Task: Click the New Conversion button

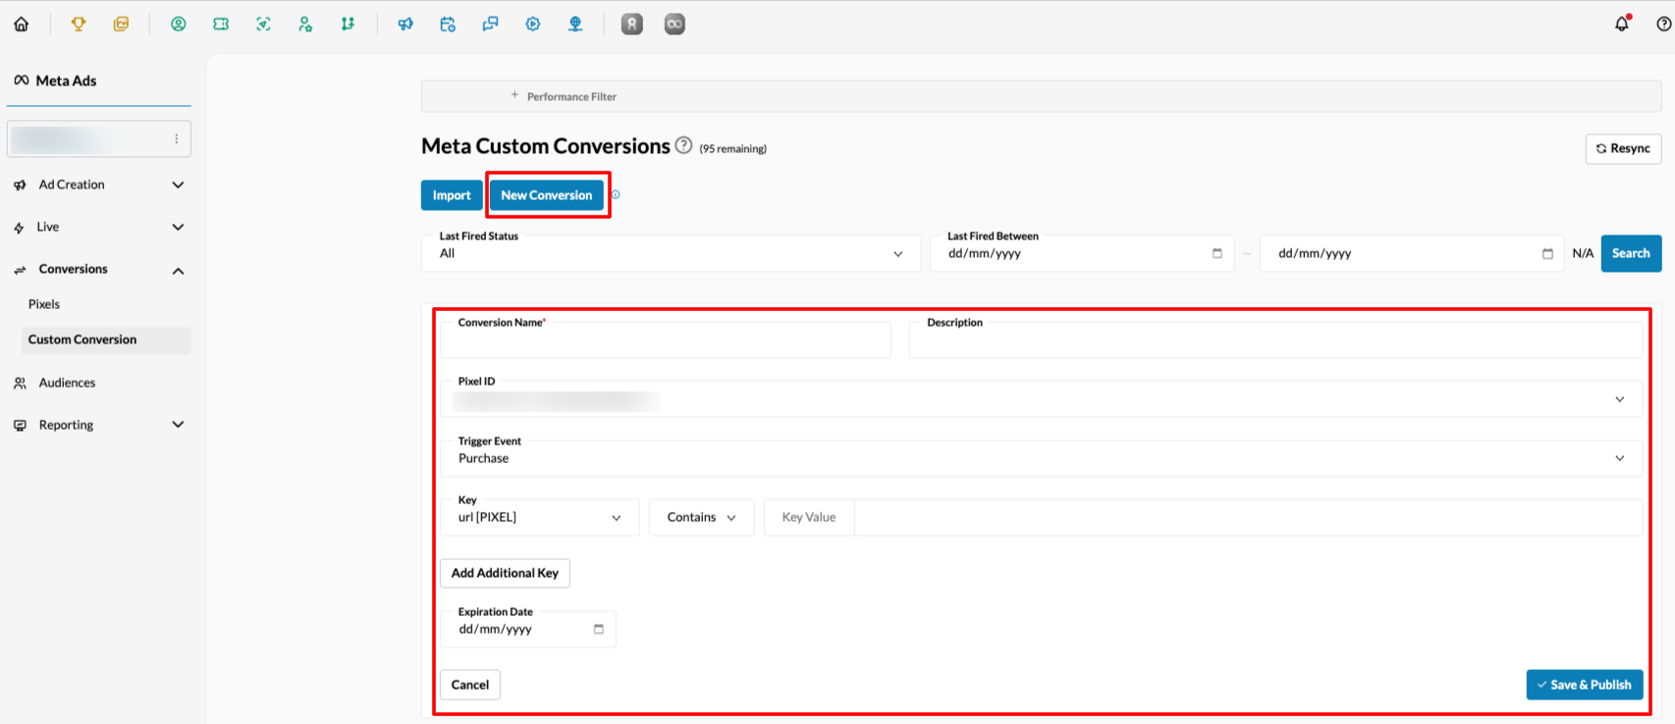Action: [x=546, y=195]
